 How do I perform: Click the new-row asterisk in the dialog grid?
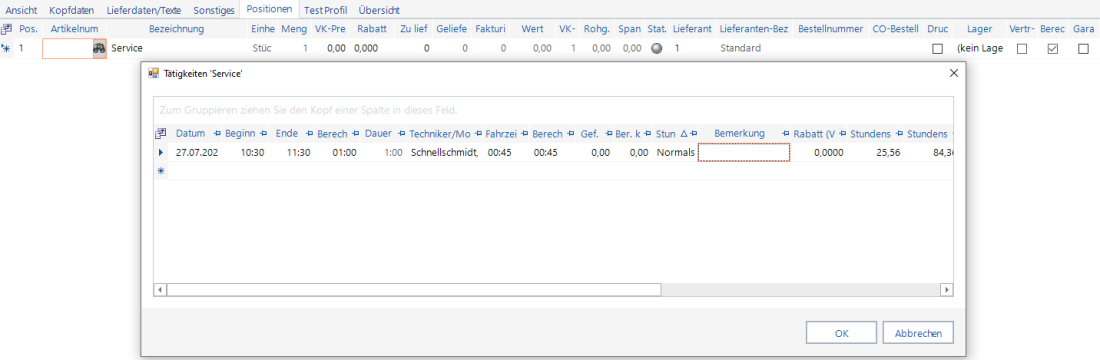pos(161,171)
